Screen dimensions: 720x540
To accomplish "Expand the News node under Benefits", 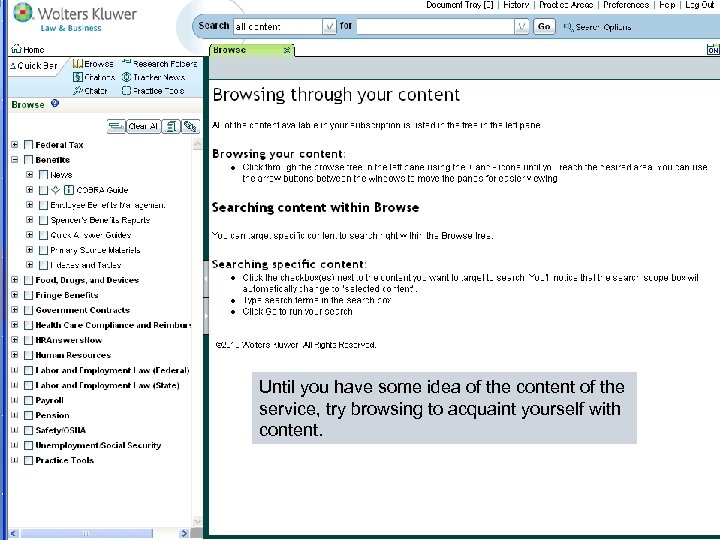I will click(29, 174).
